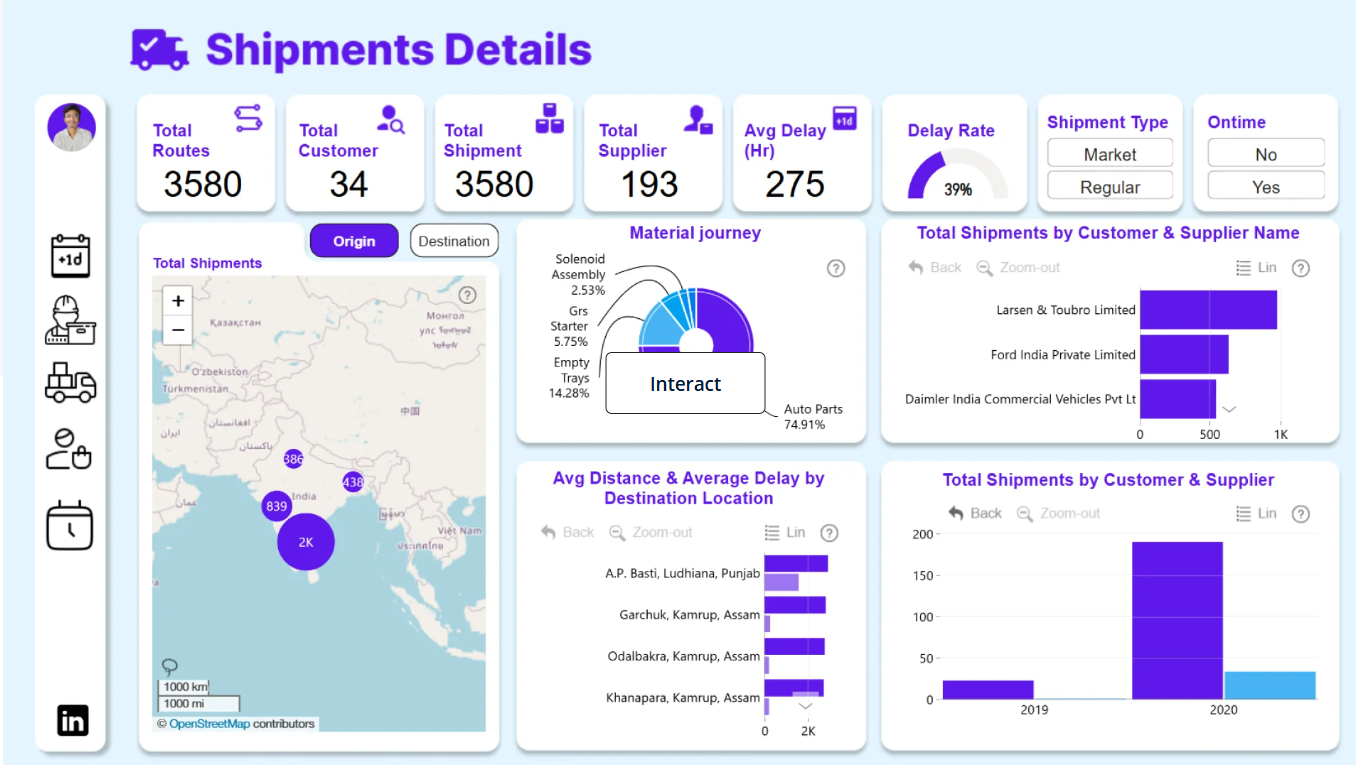Click the Interact button on Material journey

click(685, 384)
